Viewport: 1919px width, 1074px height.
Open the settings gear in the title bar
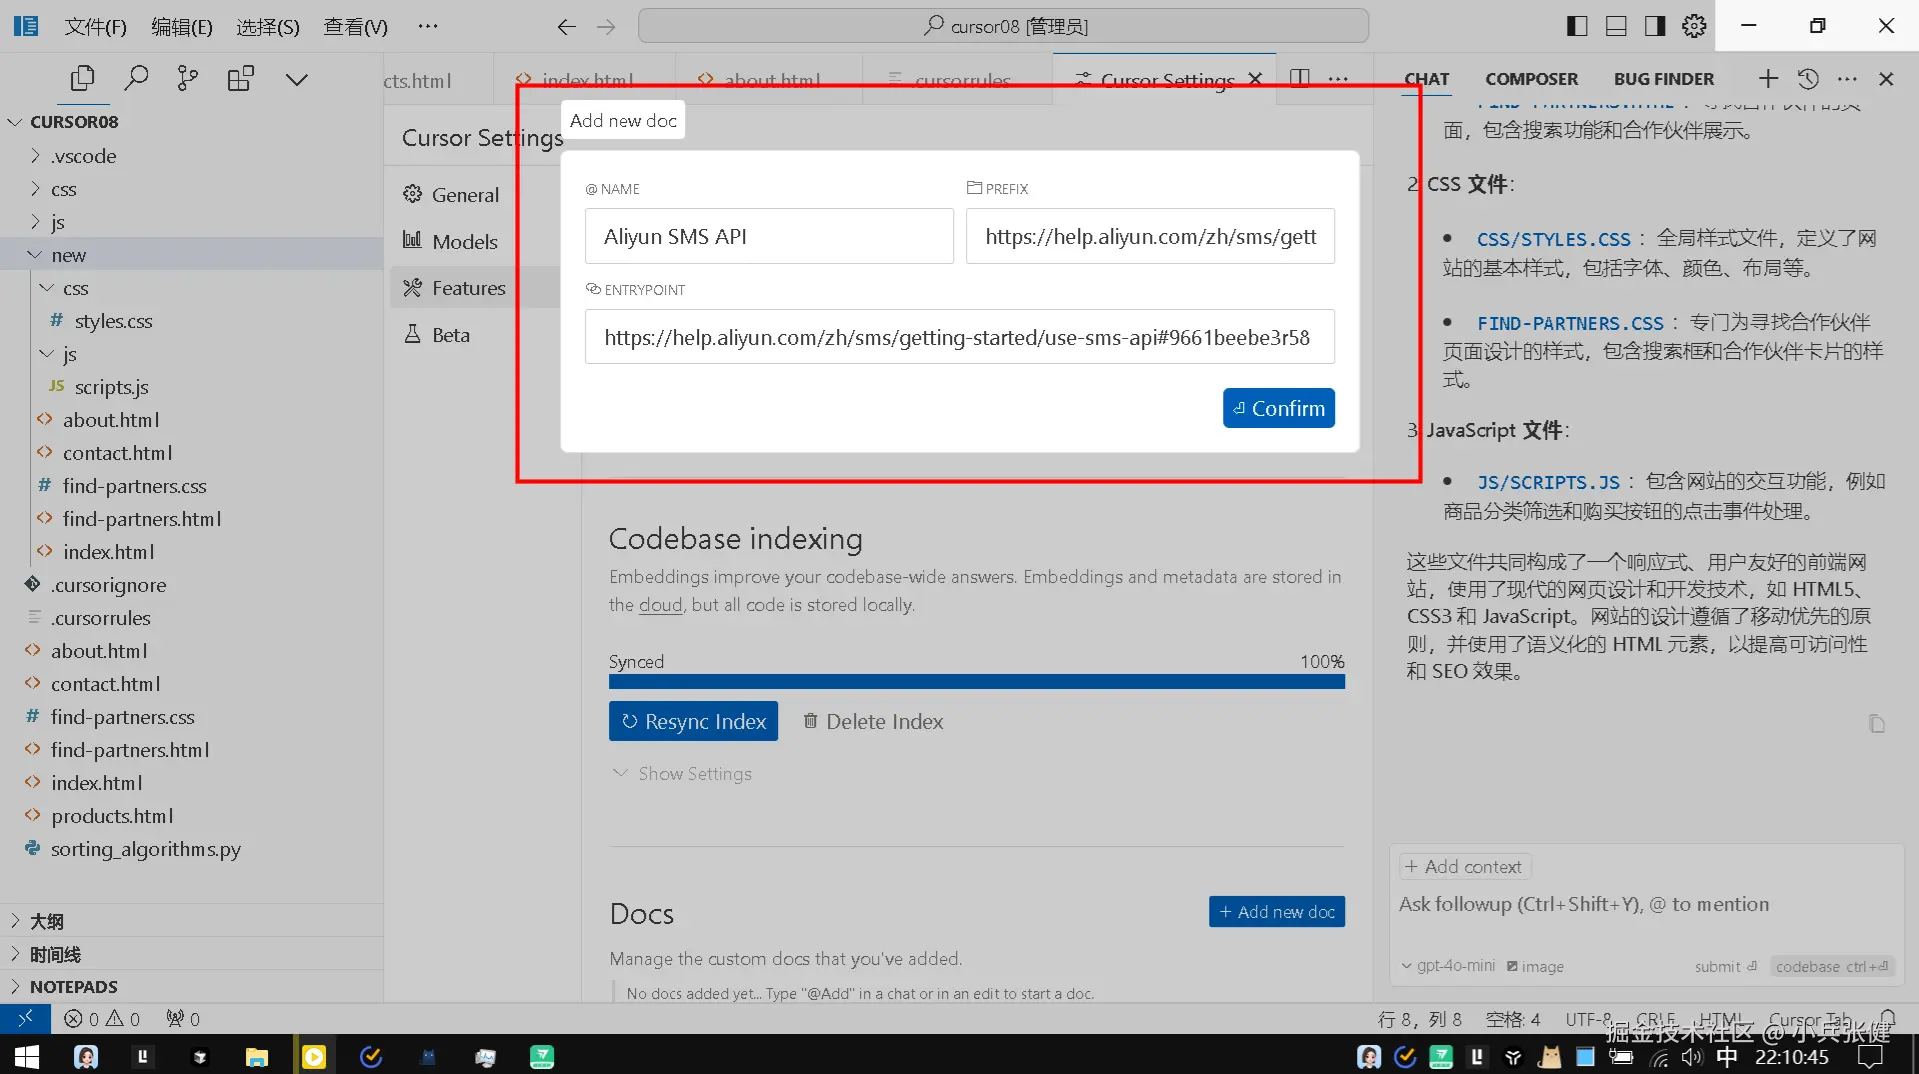click(x=1694, y=26)
